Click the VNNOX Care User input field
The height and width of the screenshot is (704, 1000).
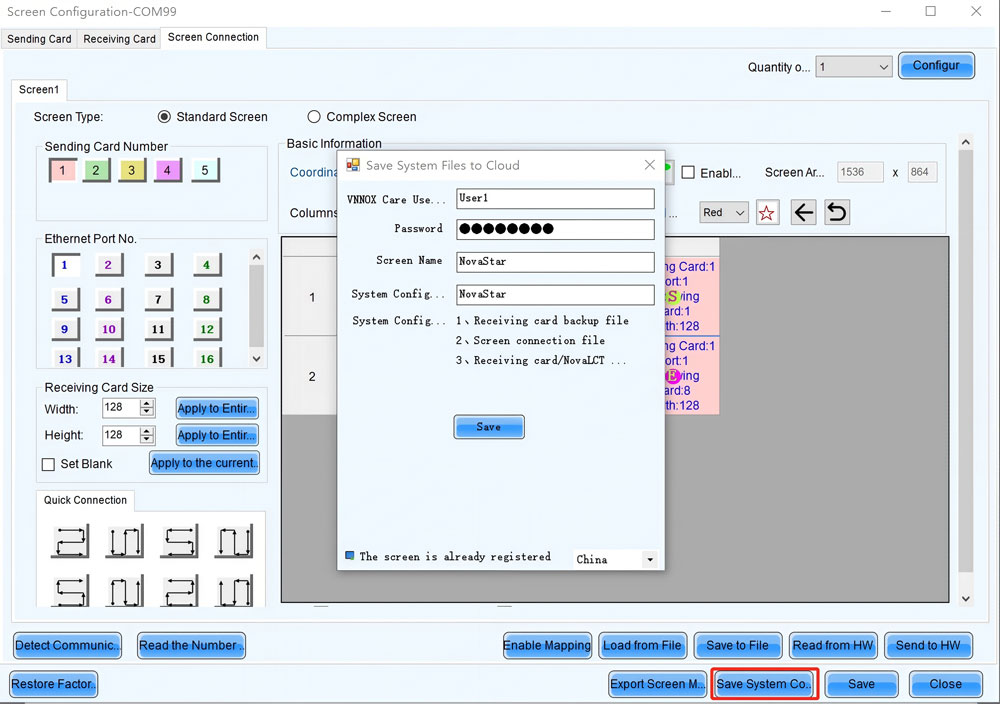[555, 198]
